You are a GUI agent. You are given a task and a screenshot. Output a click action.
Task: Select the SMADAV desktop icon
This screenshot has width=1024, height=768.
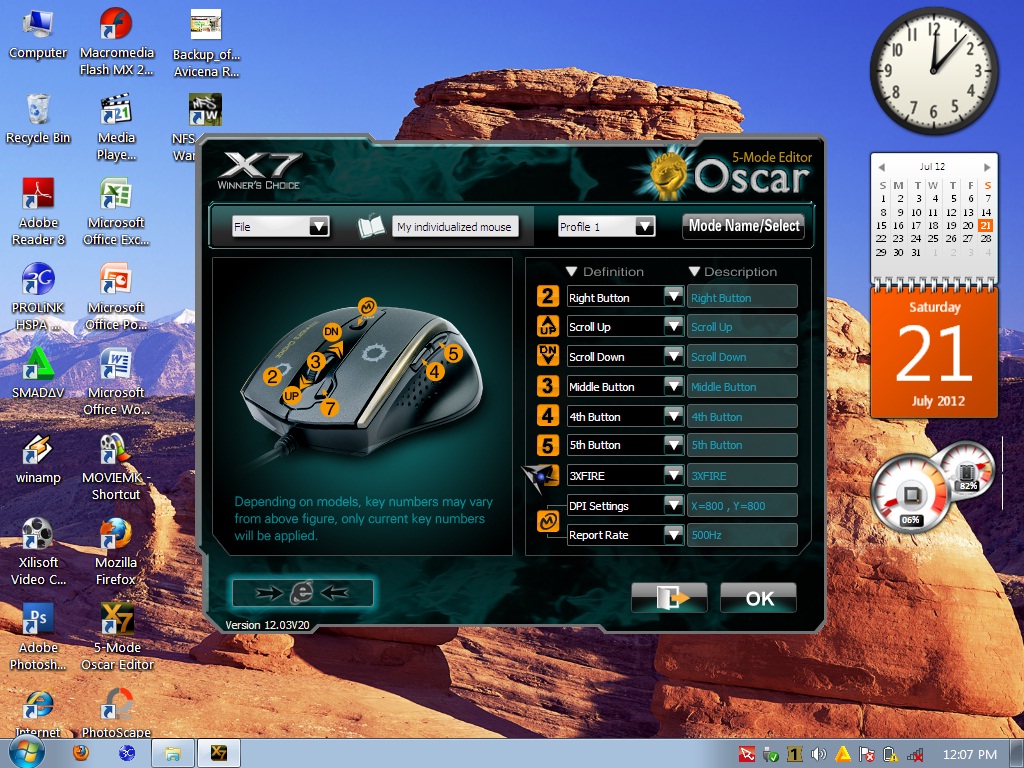coord(38,372)
